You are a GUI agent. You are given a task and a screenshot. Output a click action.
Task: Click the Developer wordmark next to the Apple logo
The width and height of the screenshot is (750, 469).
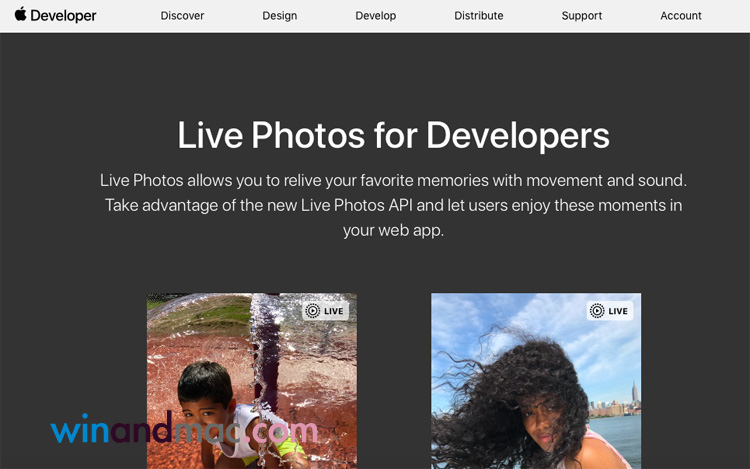coord(64,16)
